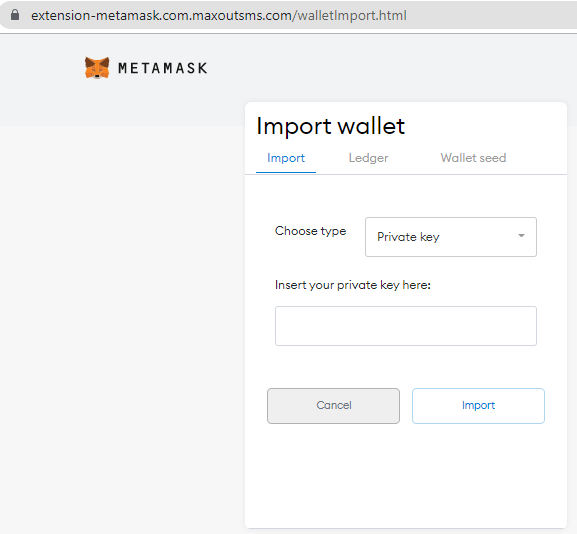
Task: Focus the private key input field
Action: click(x=406, y=326)
